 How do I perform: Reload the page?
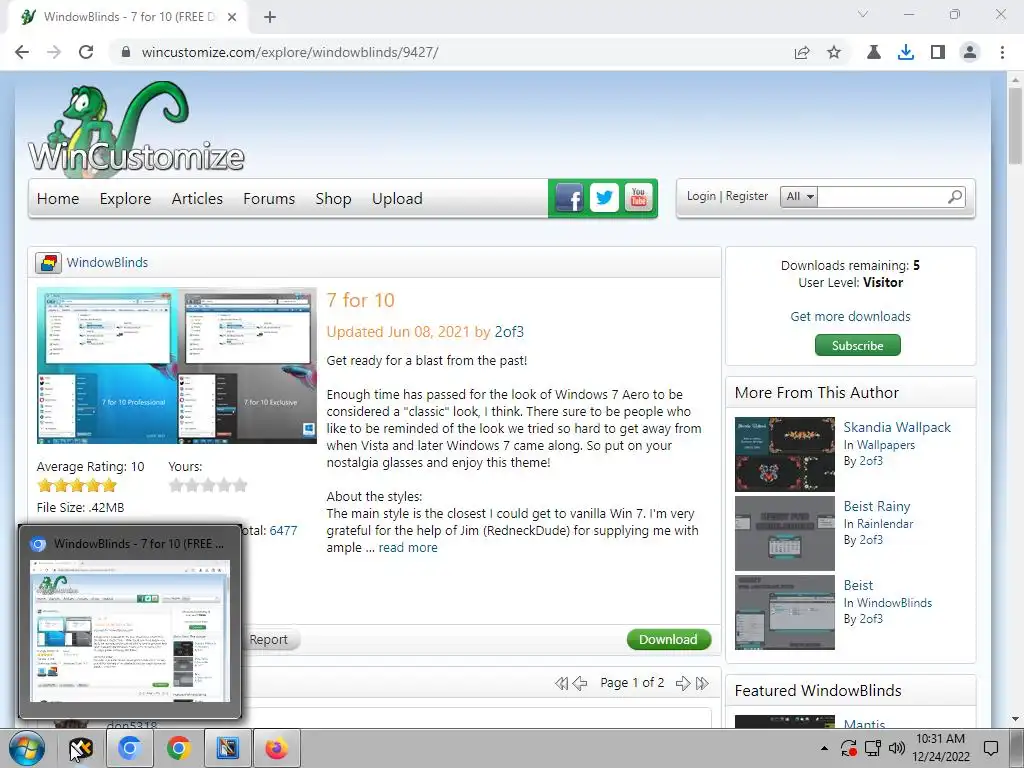(86, 52)
